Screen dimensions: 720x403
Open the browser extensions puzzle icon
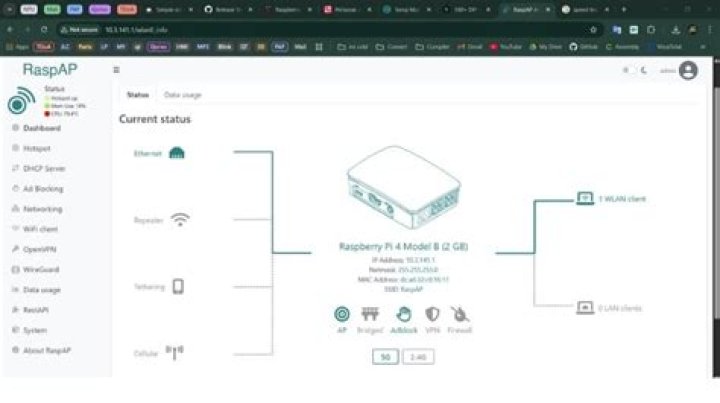tap(651, 30)
